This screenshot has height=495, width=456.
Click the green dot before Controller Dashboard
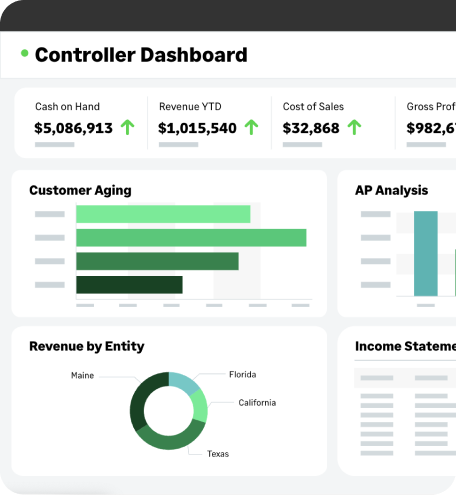pos(25,53)
